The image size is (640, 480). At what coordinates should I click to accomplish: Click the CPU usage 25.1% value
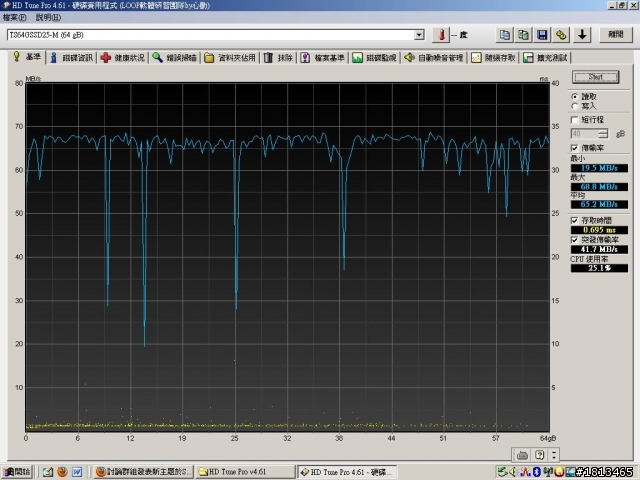click(x=599, y=268)
